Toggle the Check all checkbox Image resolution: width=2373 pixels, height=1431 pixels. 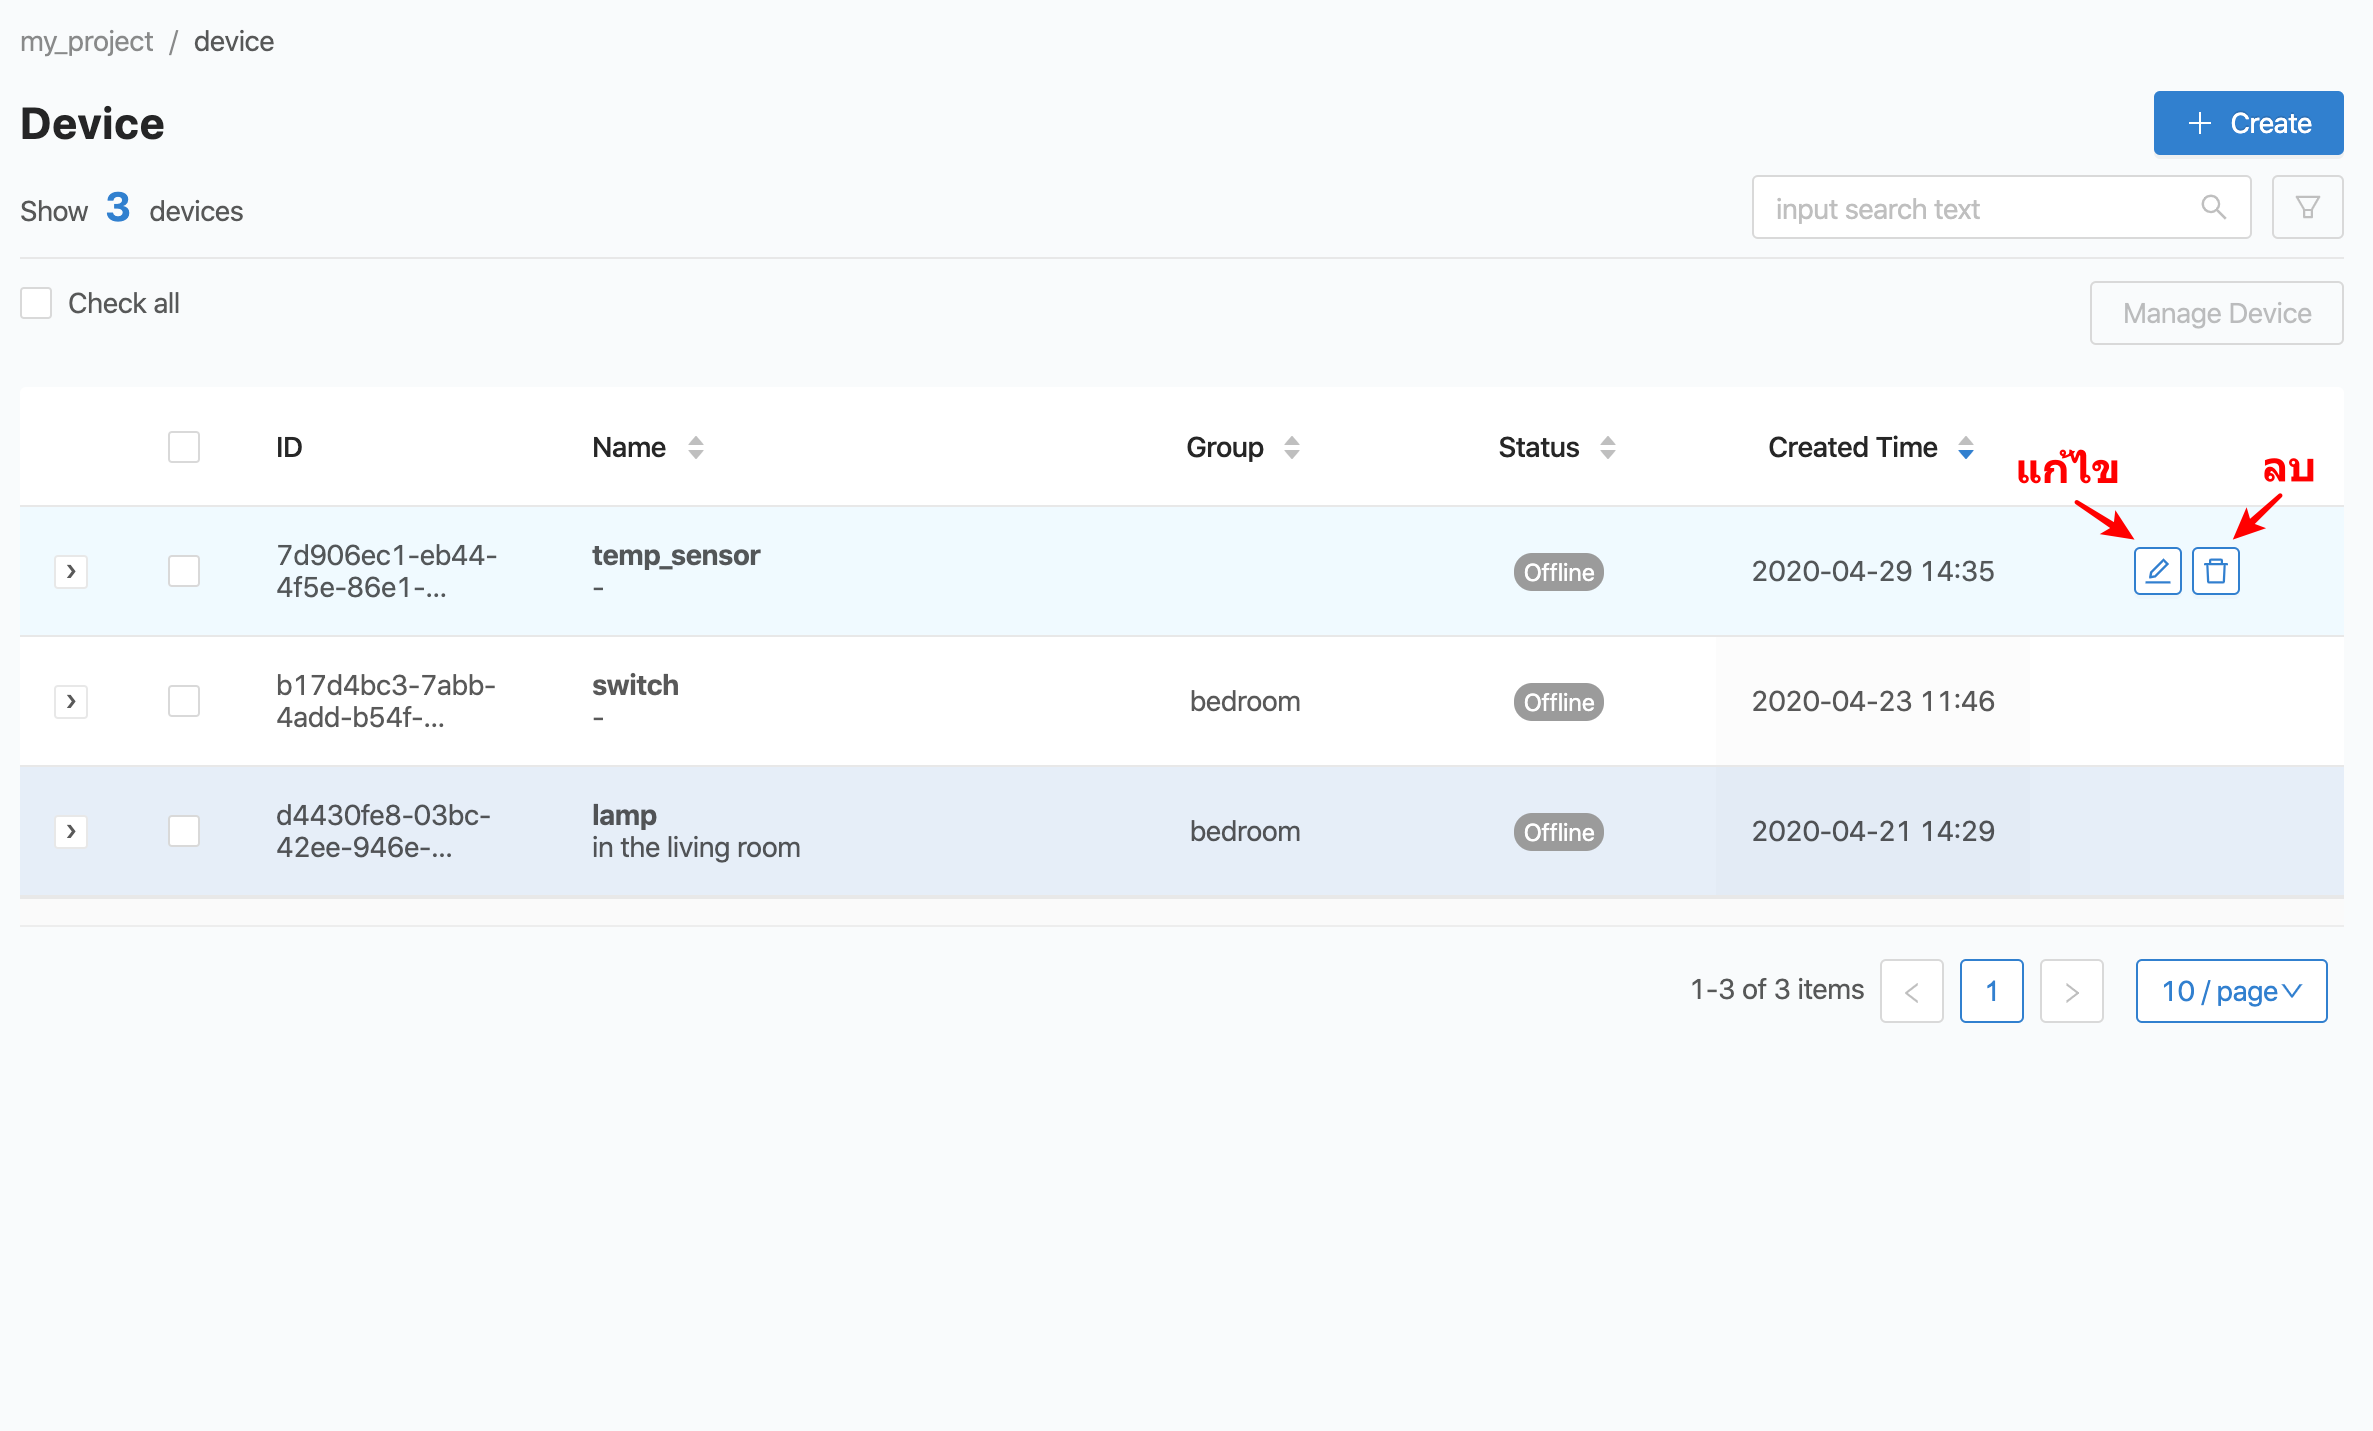[36, 303]
